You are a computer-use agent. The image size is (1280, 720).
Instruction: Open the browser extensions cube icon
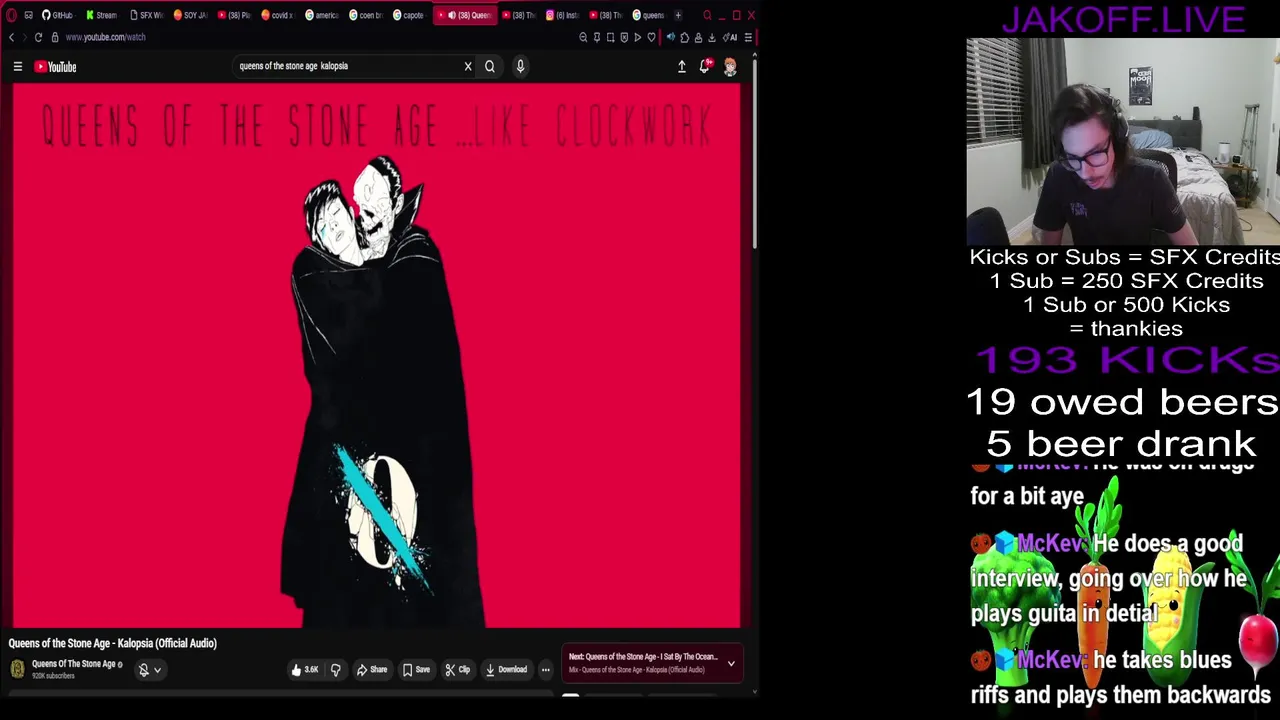point(685,37)
